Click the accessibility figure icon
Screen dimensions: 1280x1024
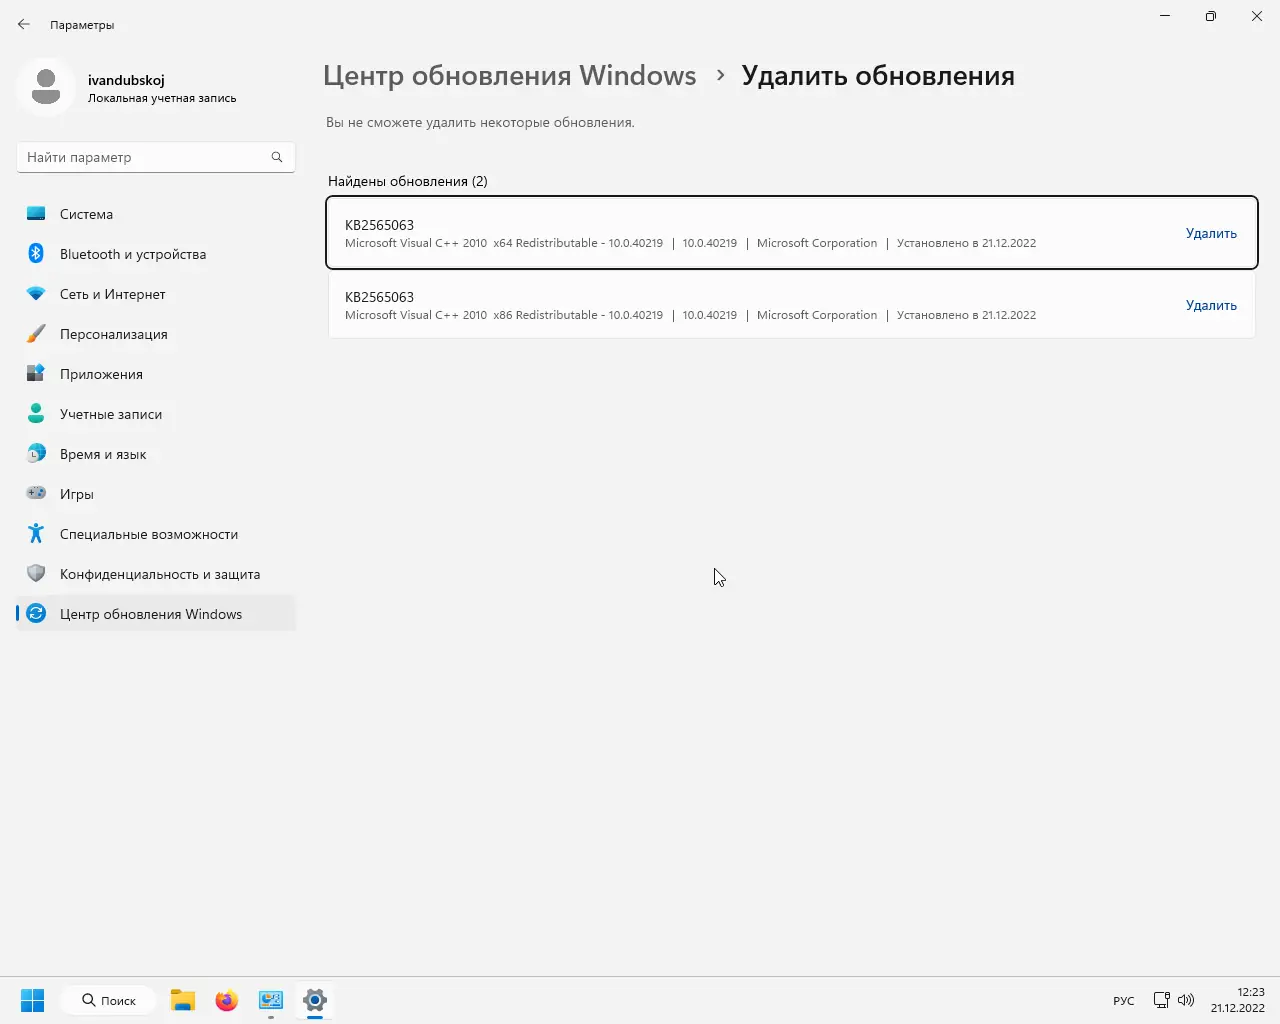click(x=36, y=534)
